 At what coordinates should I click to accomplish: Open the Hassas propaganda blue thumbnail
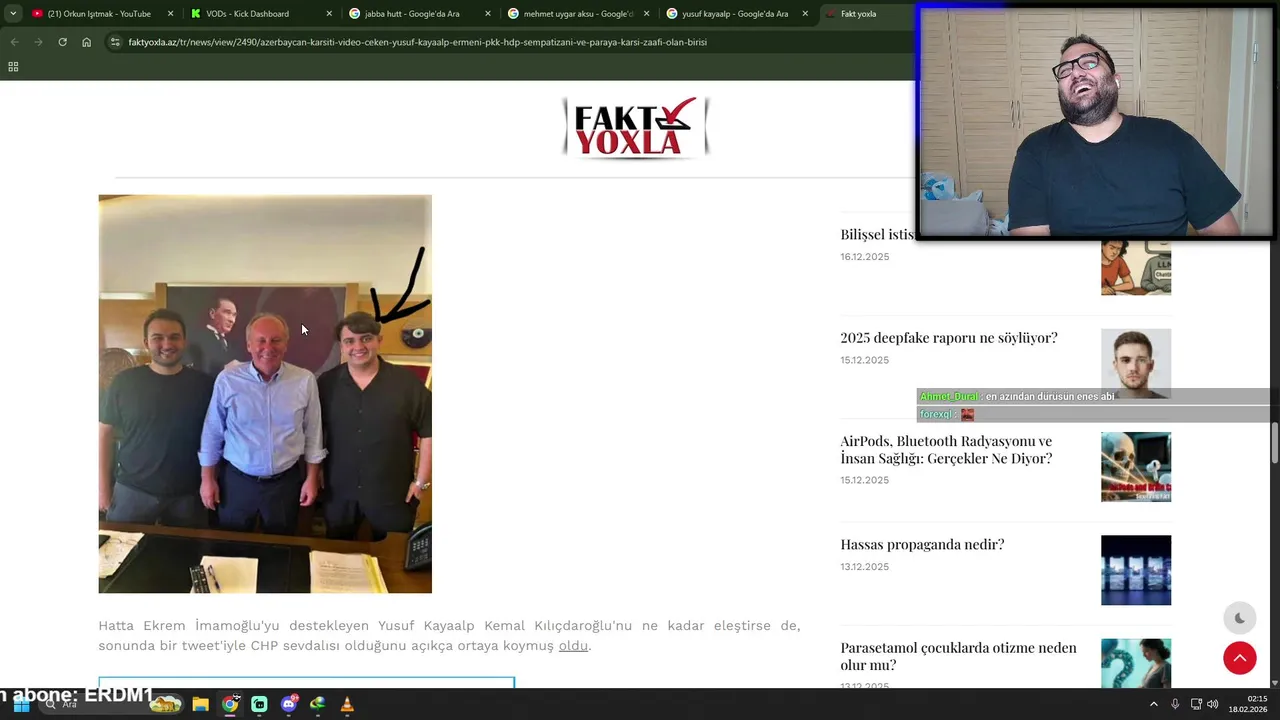point(1136,570)
